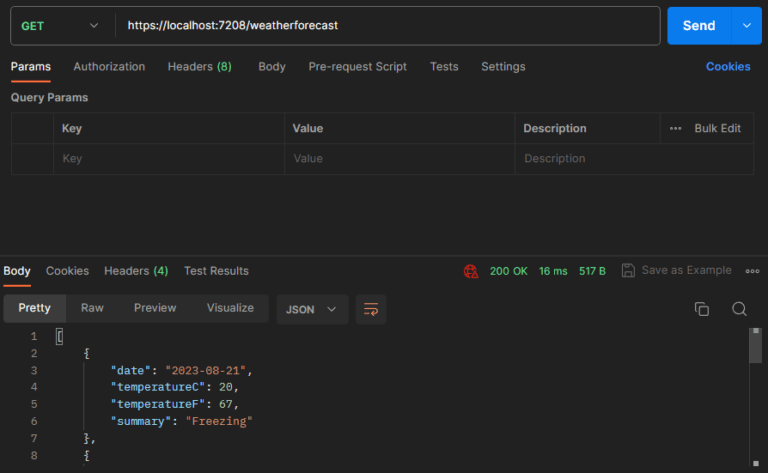Select the Preview response view
The width and height of the screenshot is (768, 473).
click(155, 308)
